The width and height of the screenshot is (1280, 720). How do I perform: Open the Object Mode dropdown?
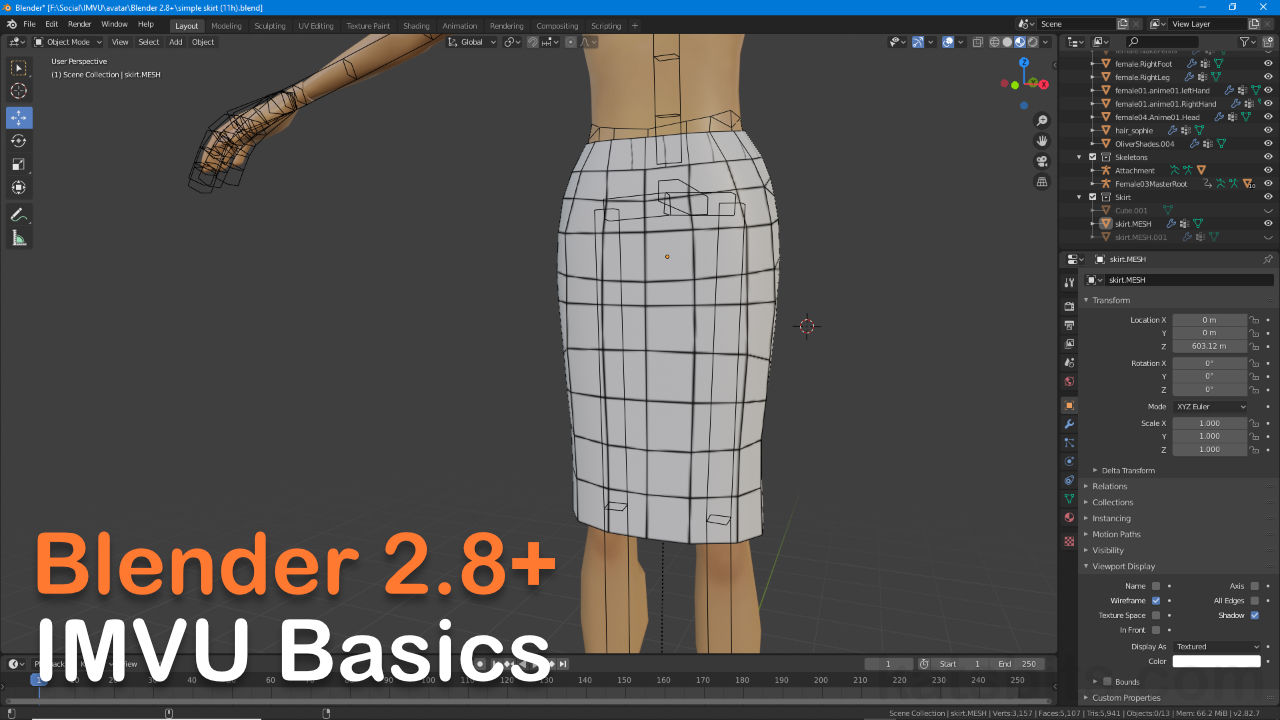coord(68,42)
